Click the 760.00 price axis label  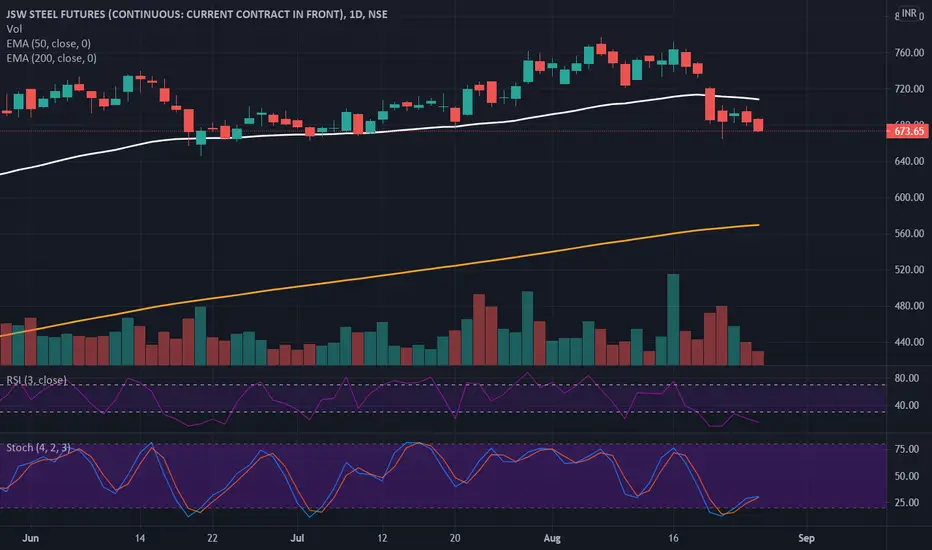click(x=909, y=52)
